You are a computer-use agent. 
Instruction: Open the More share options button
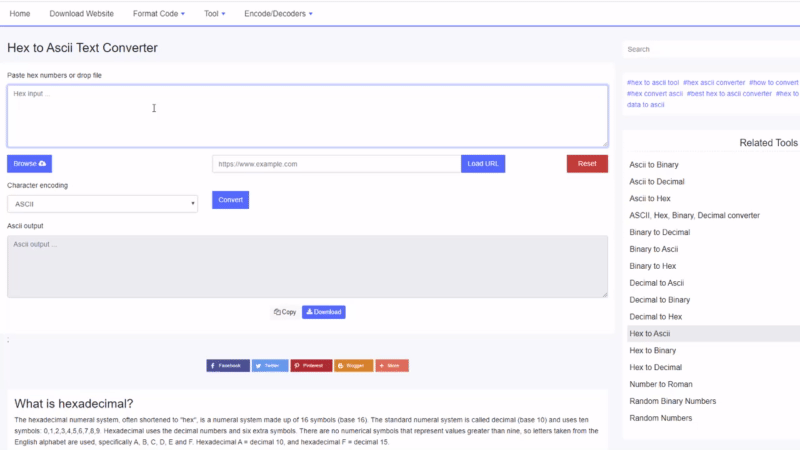pyautogui.click(x=392, y=366)
